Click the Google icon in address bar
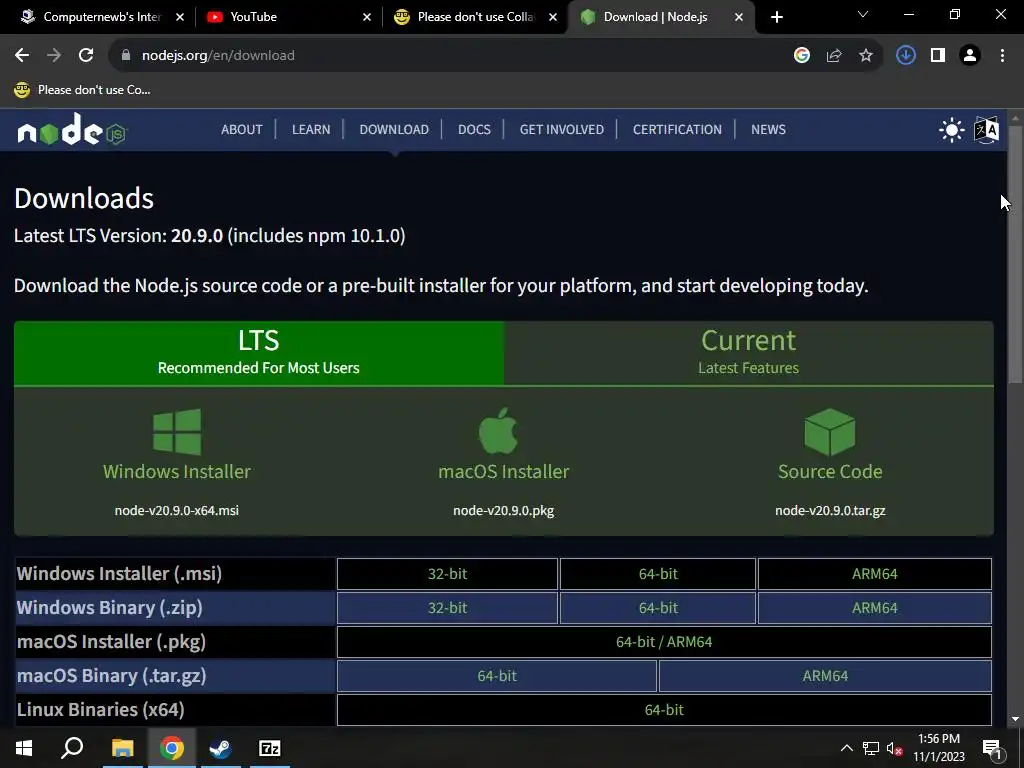 coord(802,56)
